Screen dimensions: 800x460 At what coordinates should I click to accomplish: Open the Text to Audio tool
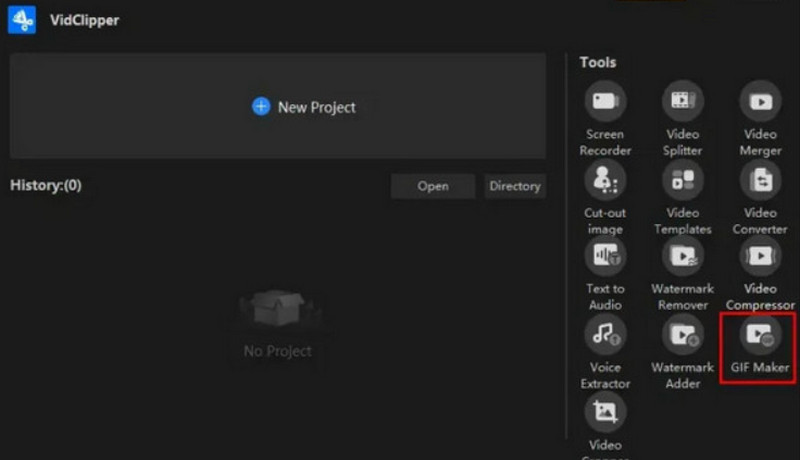coord(604,257)
